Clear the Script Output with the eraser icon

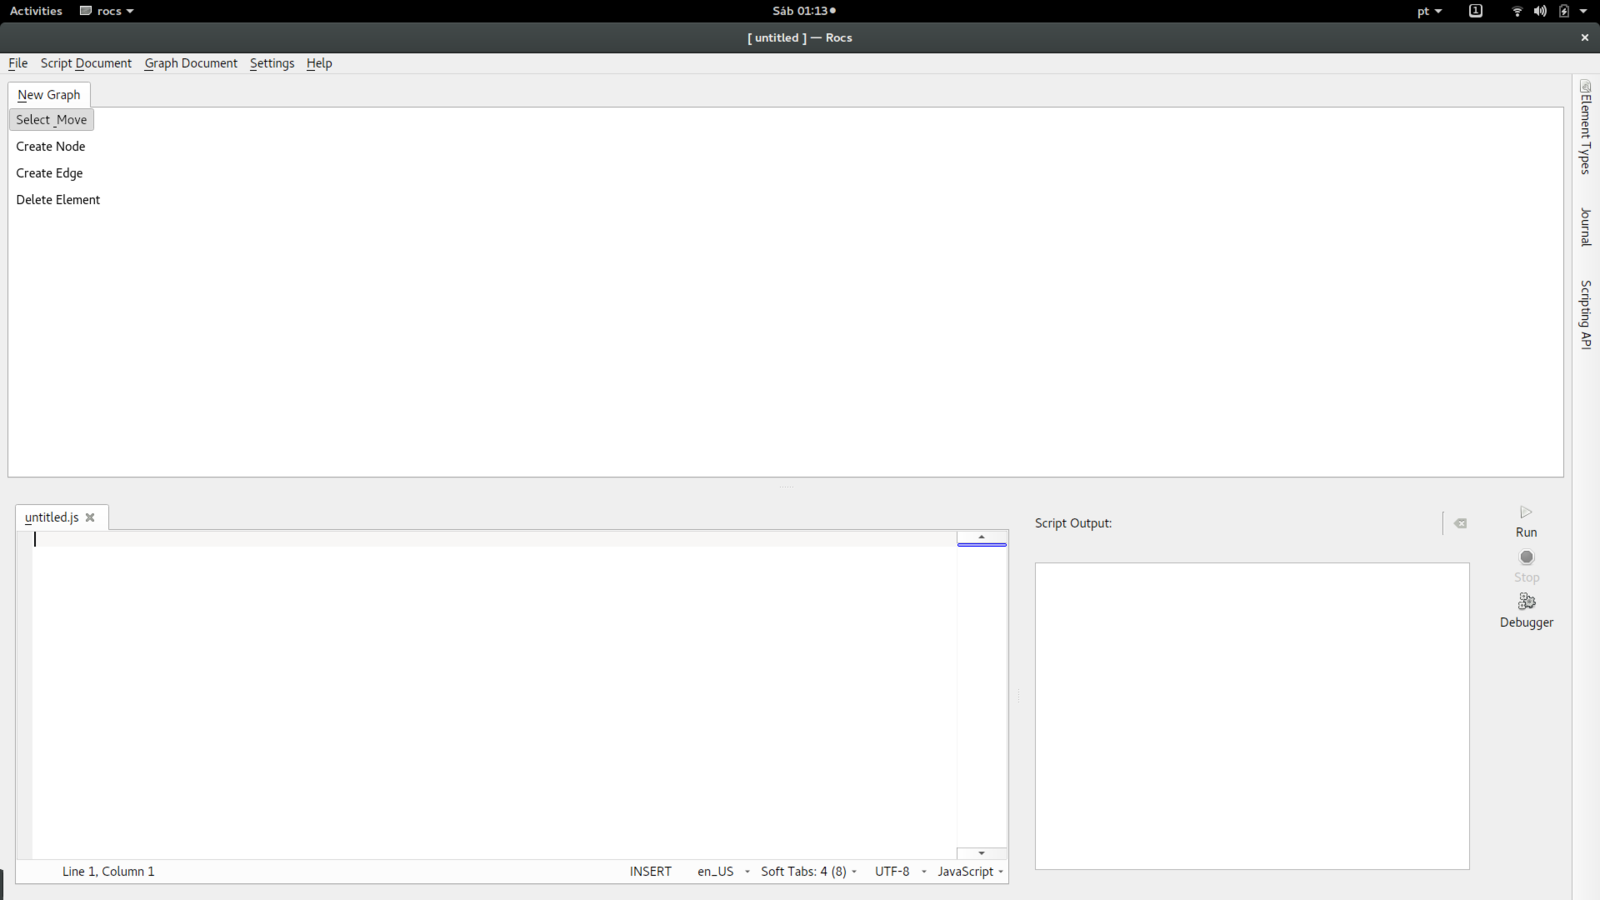1461,523
